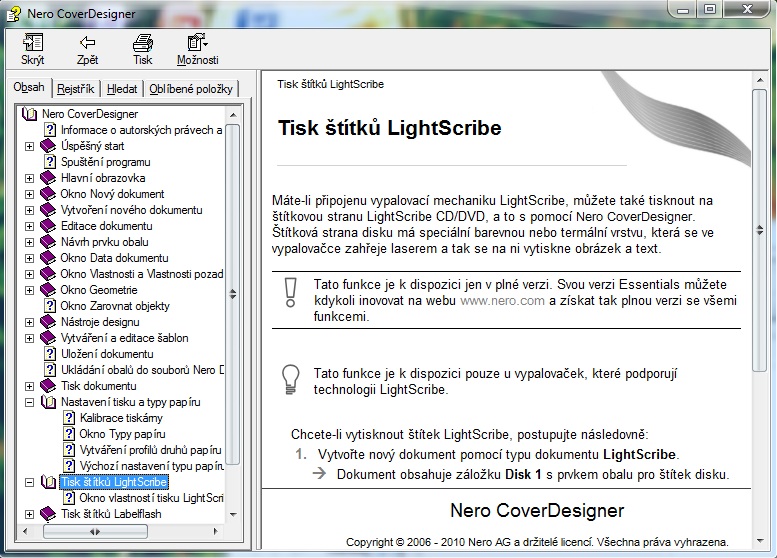
Task: Click the purple book icon next to Hlavní obrazovka
Action: pos(48,178)
